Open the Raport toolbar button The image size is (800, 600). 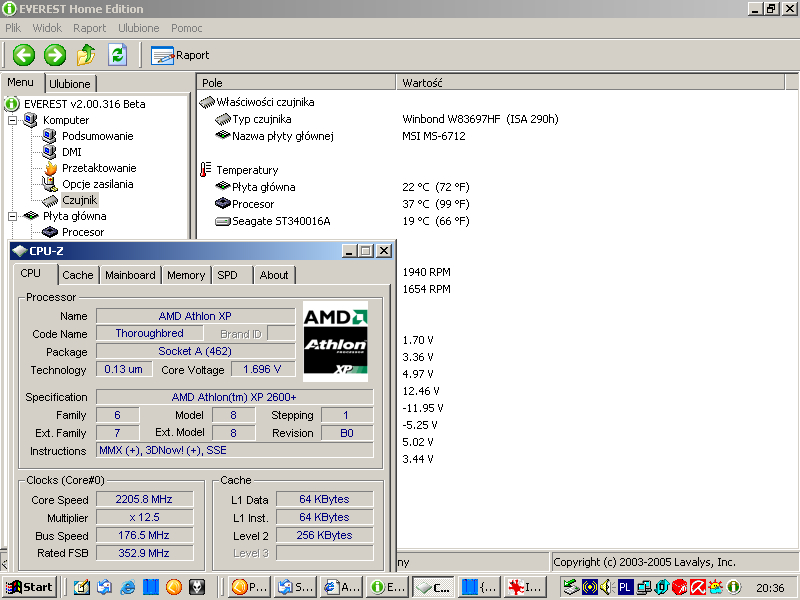pos(180,55)
